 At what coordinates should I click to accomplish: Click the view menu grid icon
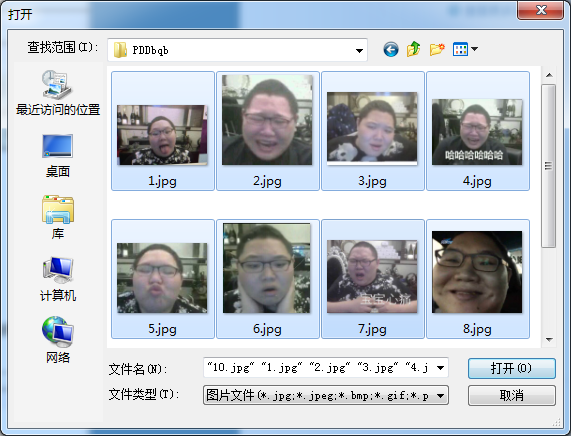[460, 49]
